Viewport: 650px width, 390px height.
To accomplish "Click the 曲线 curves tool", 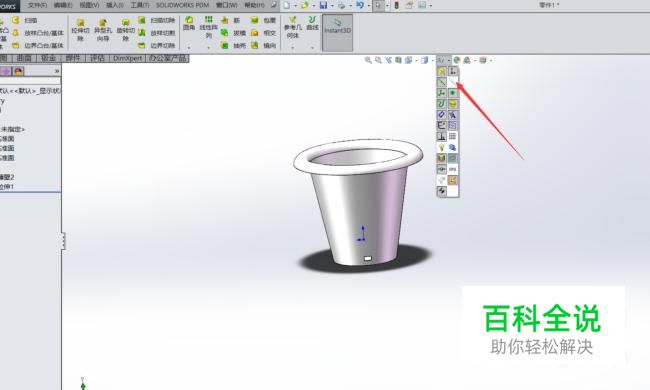I will click(x=312, y=24).
